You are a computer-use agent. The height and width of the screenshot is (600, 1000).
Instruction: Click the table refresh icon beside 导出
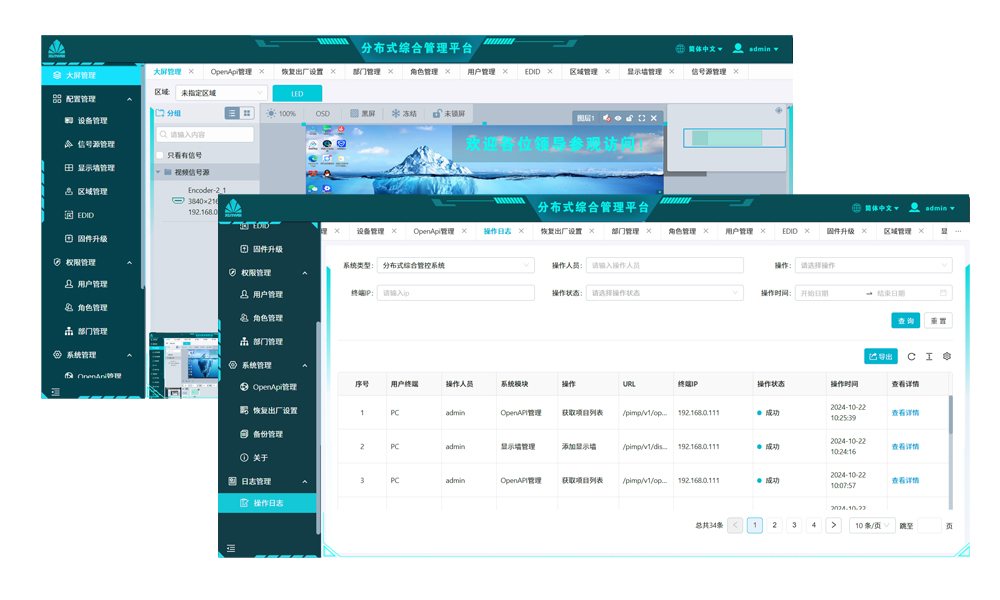(x=911, y=356)
